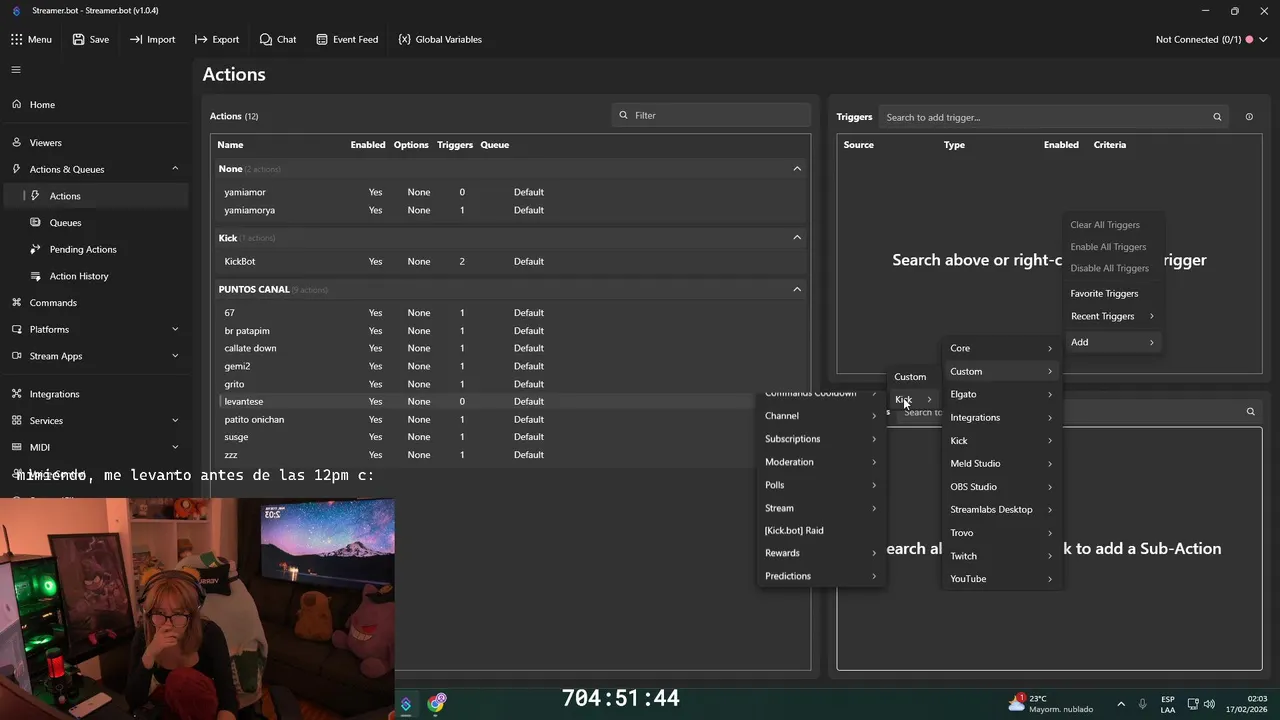Select Core in the Add submenu
The image size is (1280, 720).
[1001, 348]
